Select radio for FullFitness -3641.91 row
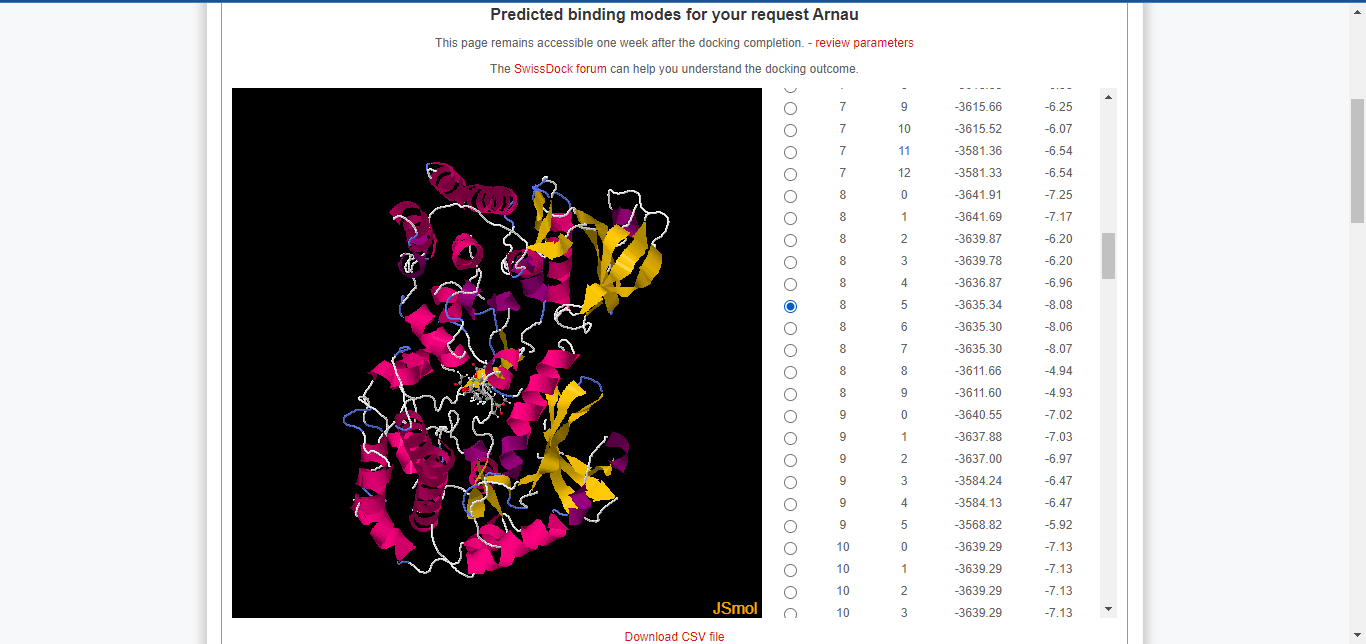Viewport: 1366px width, 644px height. 791,196
